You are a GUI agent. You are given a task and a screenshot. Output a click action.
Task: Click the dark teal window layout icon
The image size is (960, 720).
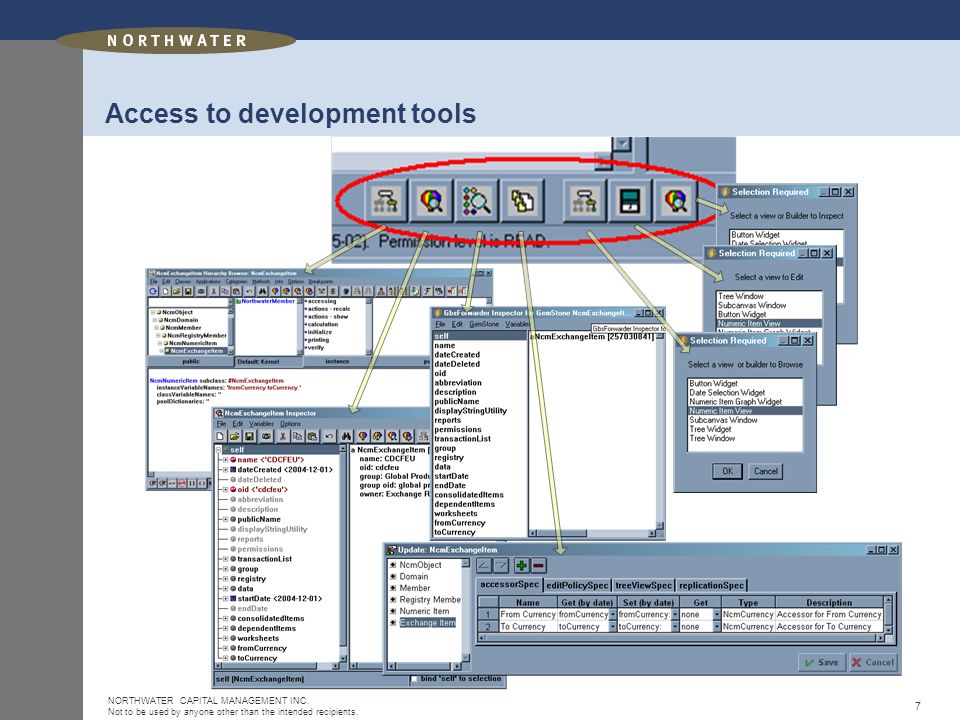630,200
